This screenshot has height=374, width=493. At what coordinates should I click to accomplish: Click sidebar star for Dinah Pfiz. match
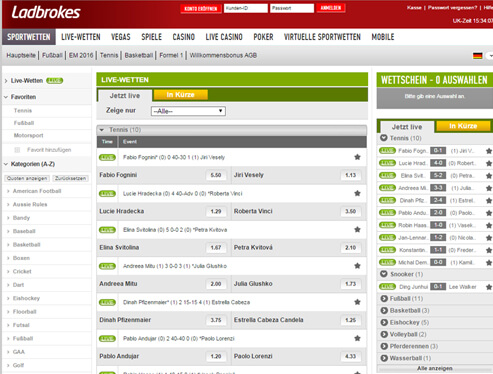[x=489, y=201]
